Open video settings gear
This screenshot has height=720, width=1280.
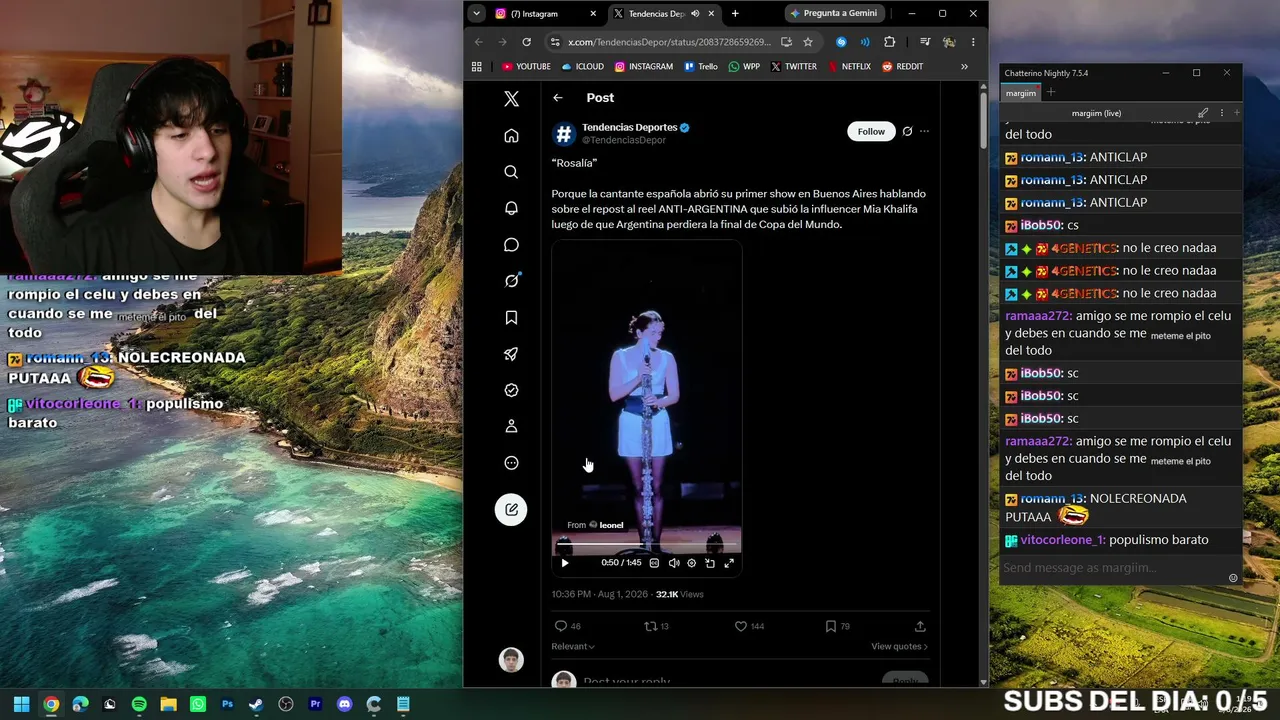coord(691,563)
